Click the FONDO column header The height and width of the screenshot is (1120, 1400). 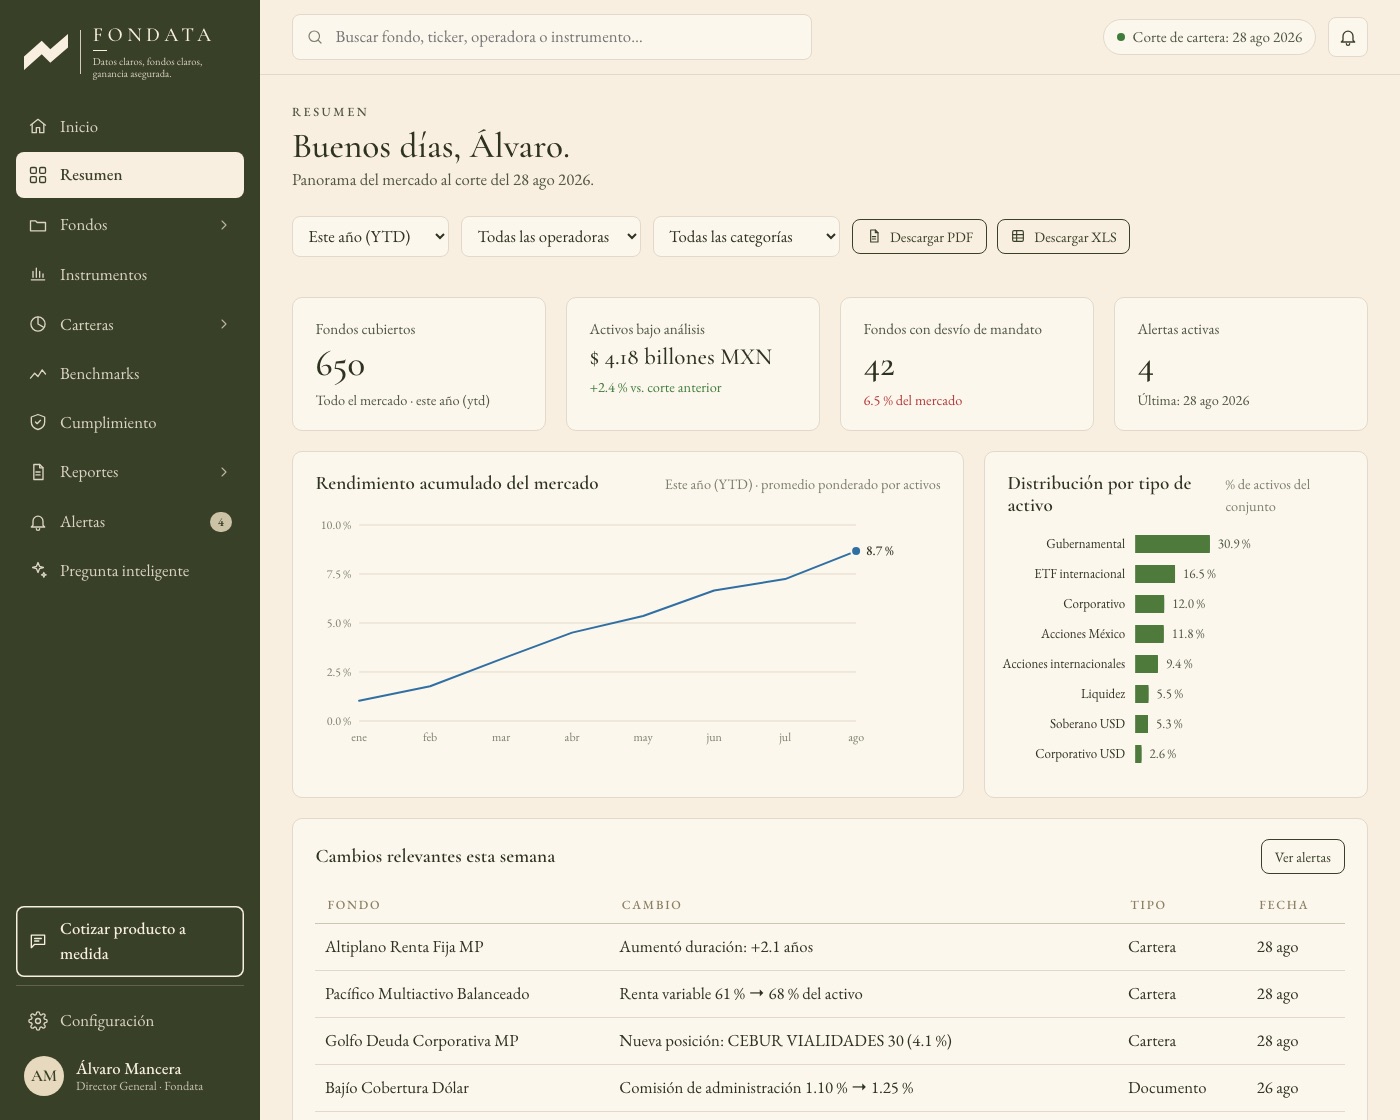click(354, 905)
